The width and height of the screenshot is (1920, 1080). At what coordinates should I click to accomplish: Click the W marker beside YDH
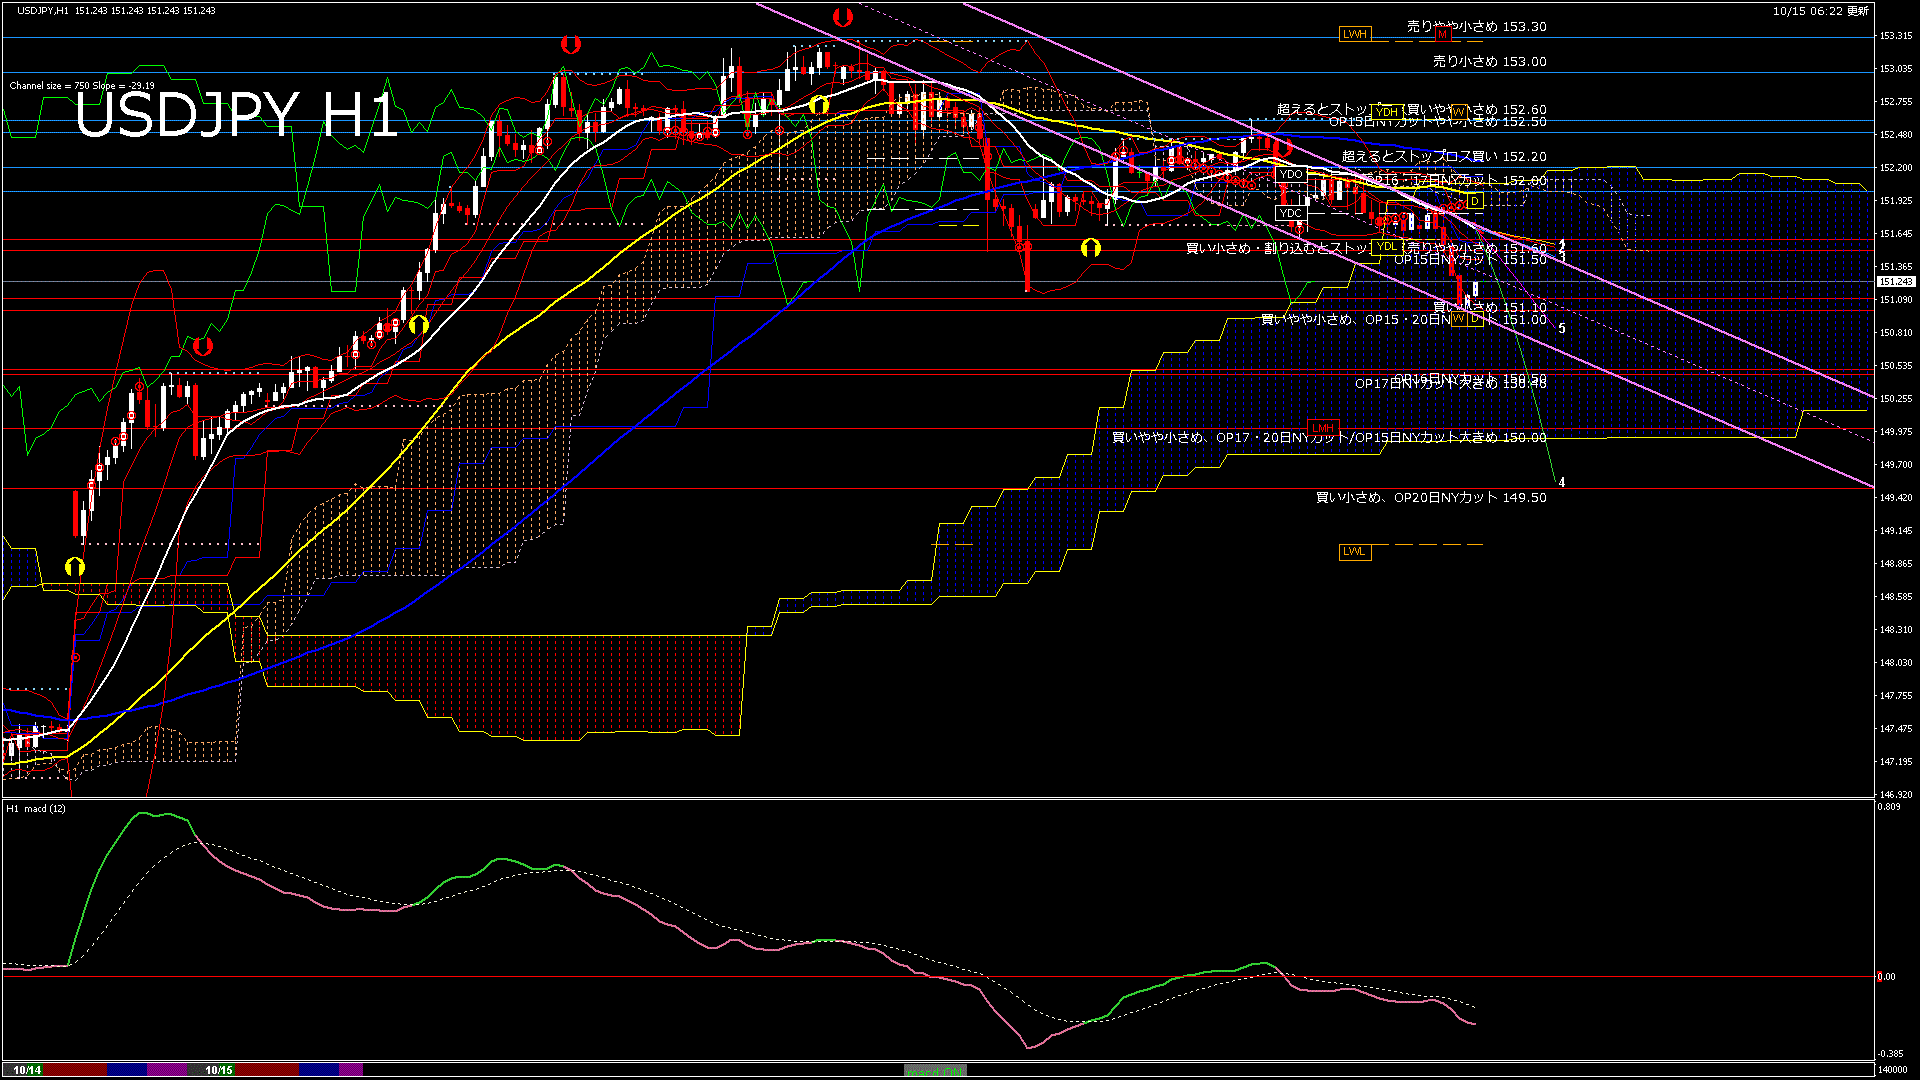pos(1458,112)
